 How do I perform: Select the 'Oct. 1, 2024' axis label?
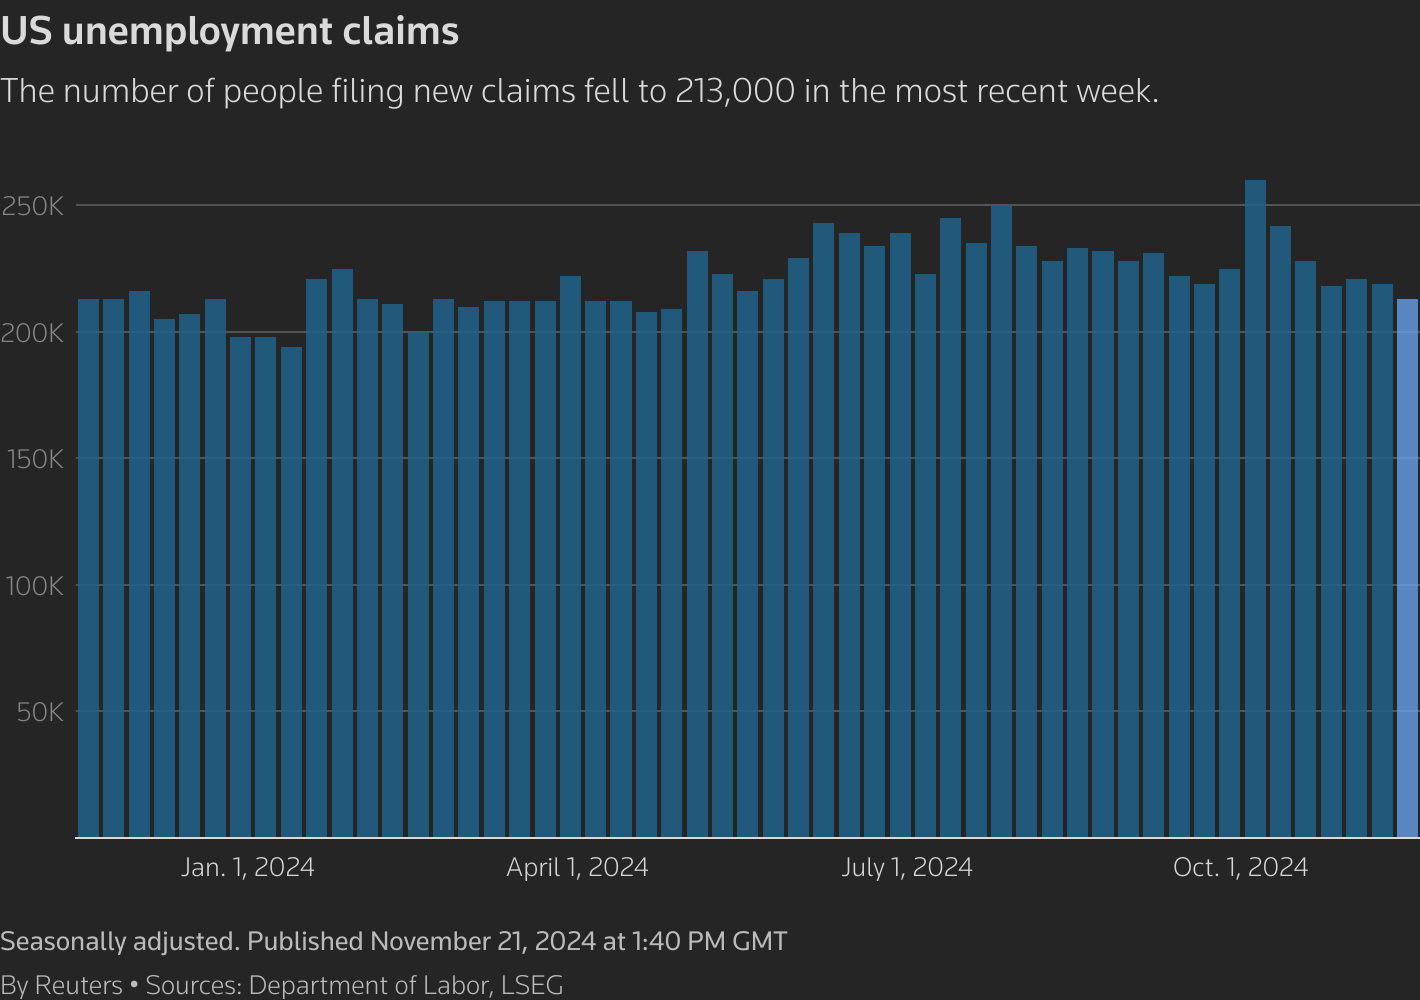(x=1240, y=867)
